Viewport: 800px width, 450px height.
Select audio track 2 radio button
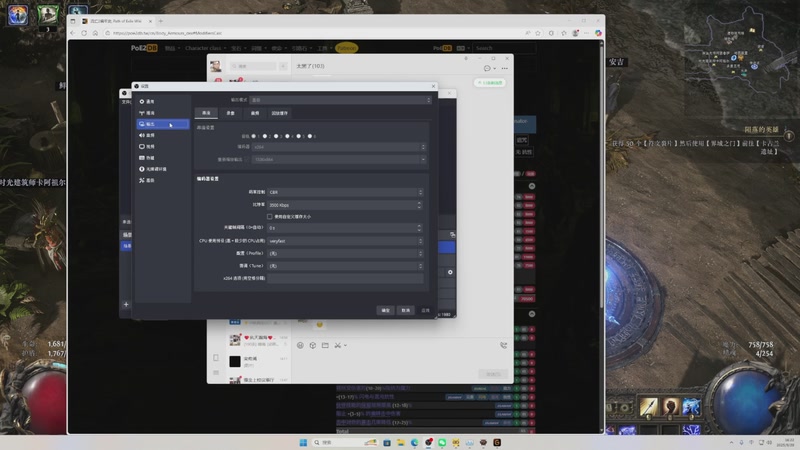[x=265, y=136]
